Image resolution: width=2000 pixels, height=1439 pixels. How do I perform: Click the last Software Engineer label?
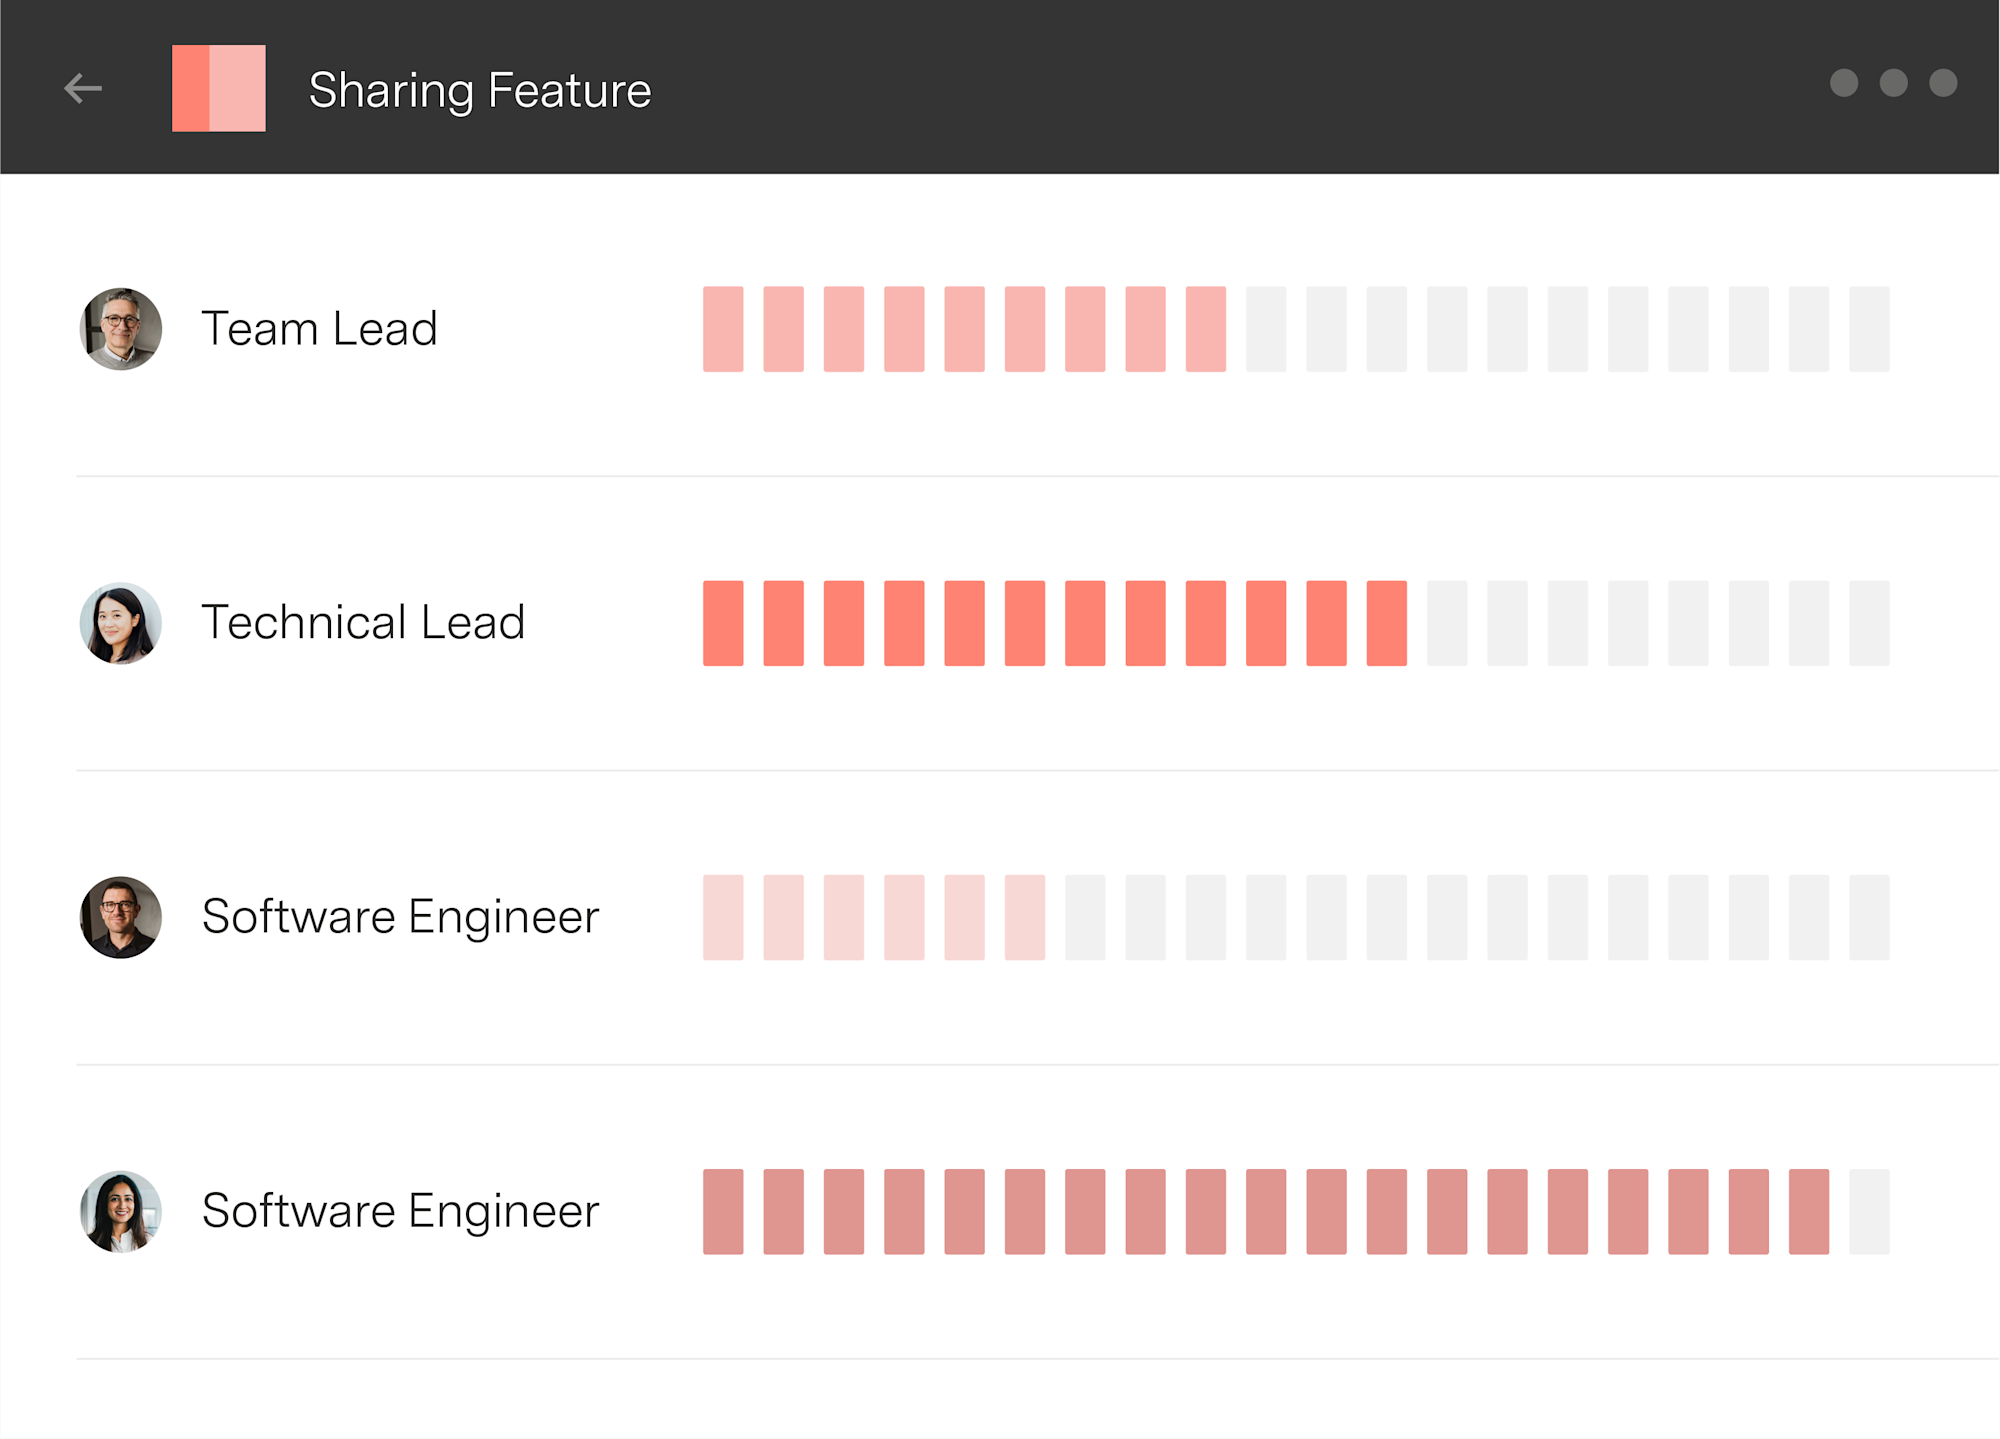pyautogui.click(x=400, y=1211)
